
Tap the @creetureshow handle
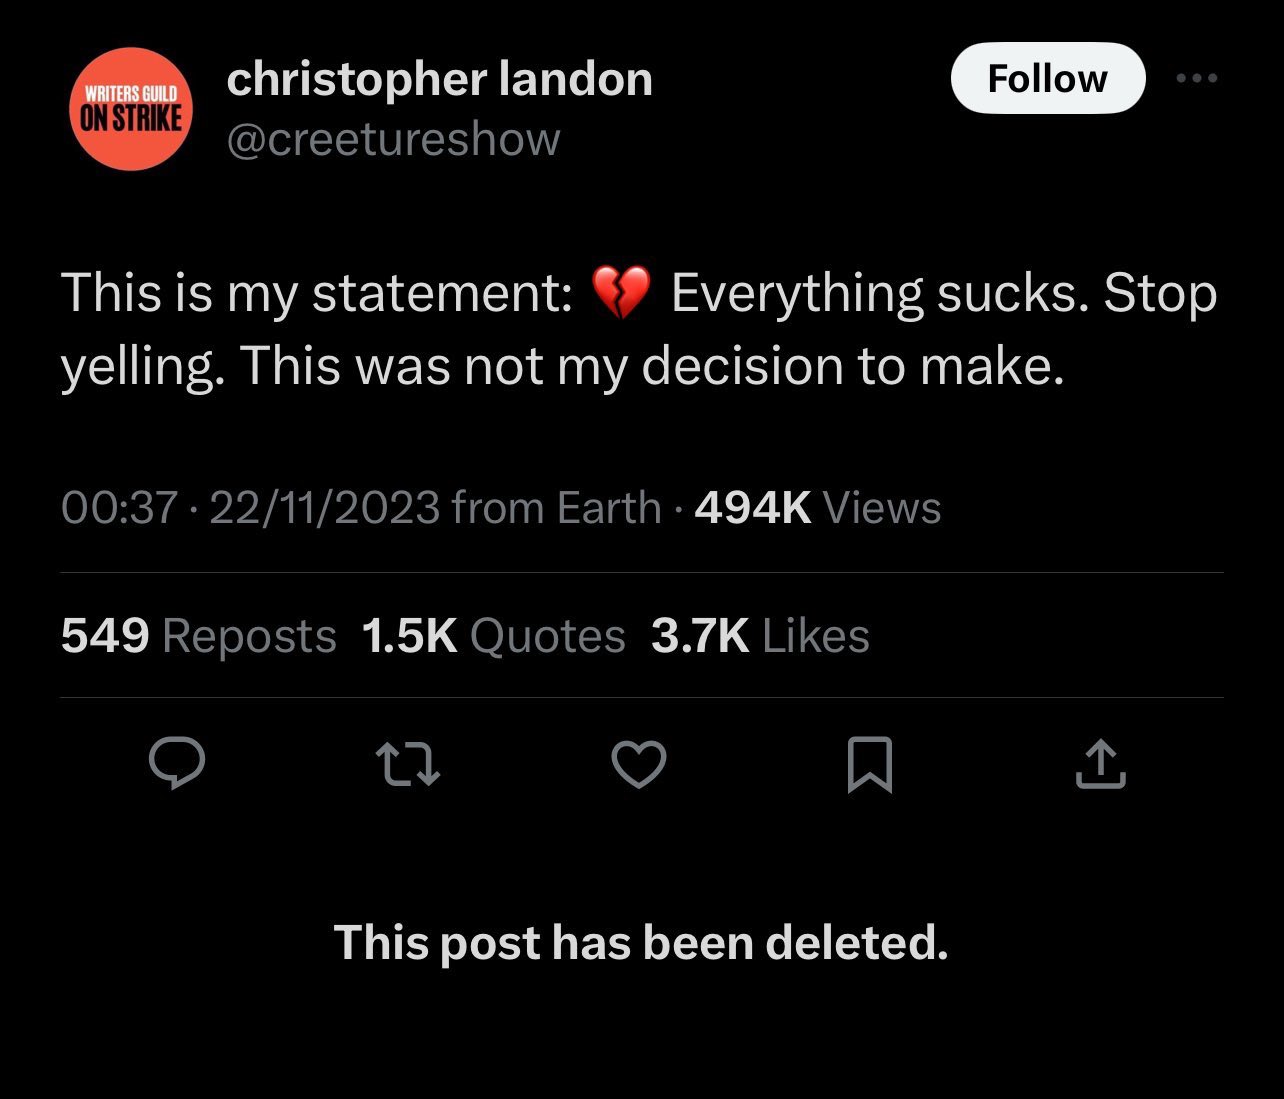pyautogui.click(x=393, y=139)
